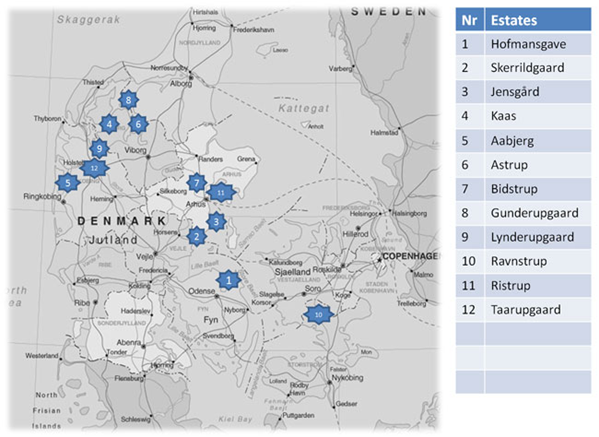
Task: Click the Estates column header
Action: pyautogui.click(x=538, y=19)
